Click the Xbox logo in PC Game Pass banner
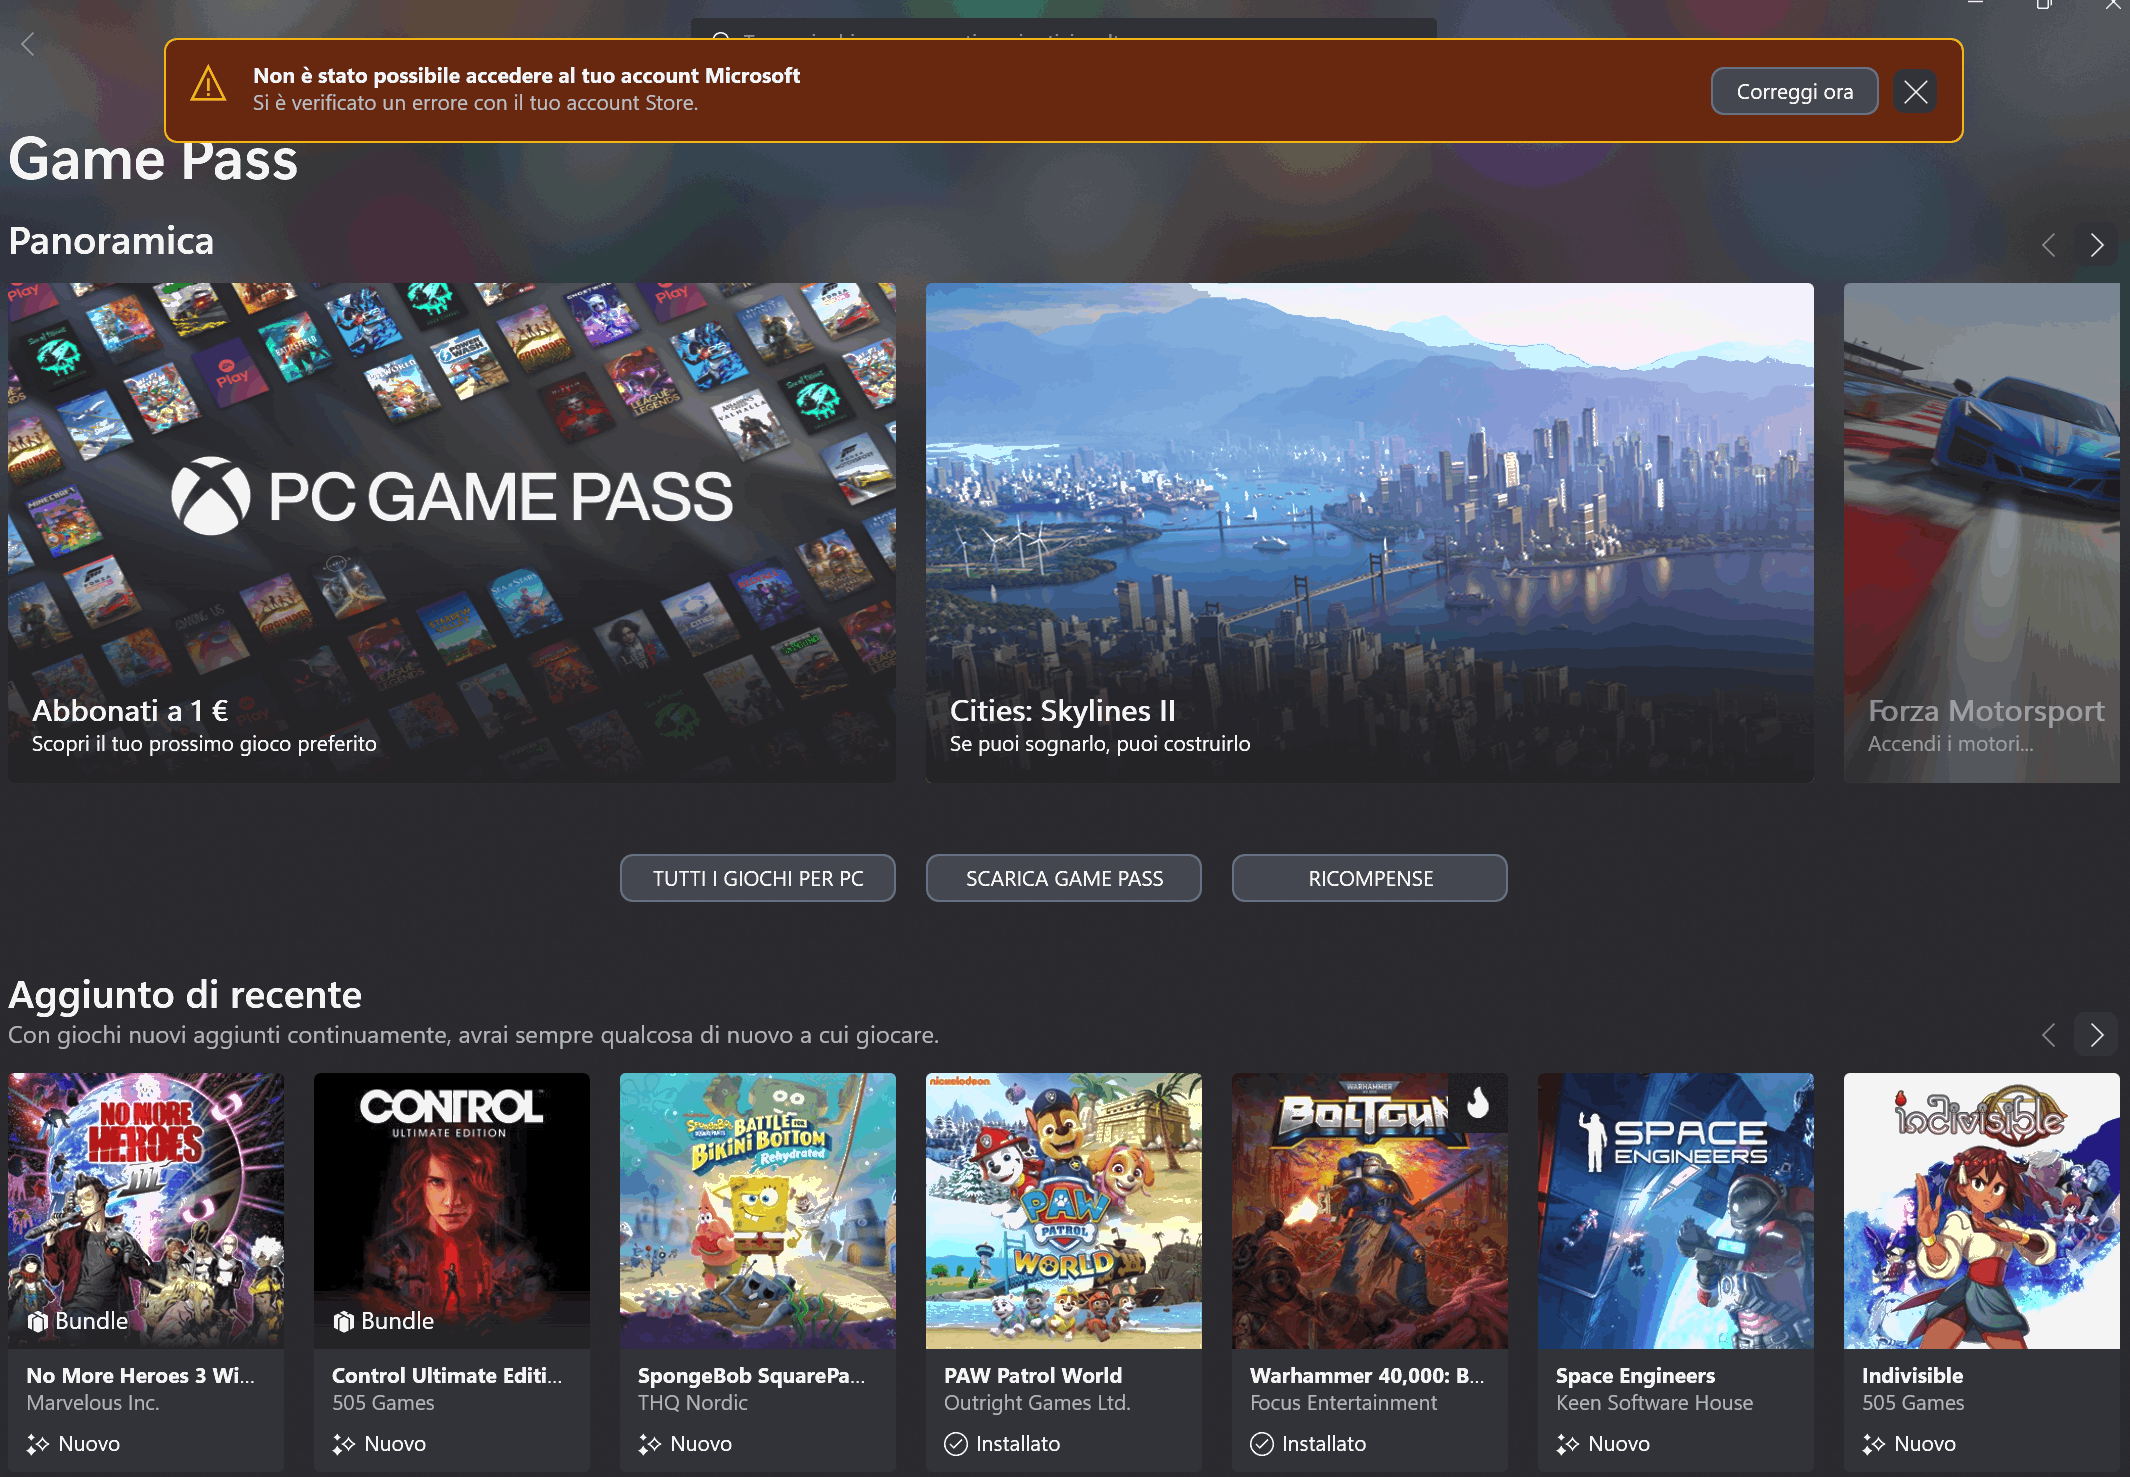The image size is (2130, 1477). click(x=211, y=497)
